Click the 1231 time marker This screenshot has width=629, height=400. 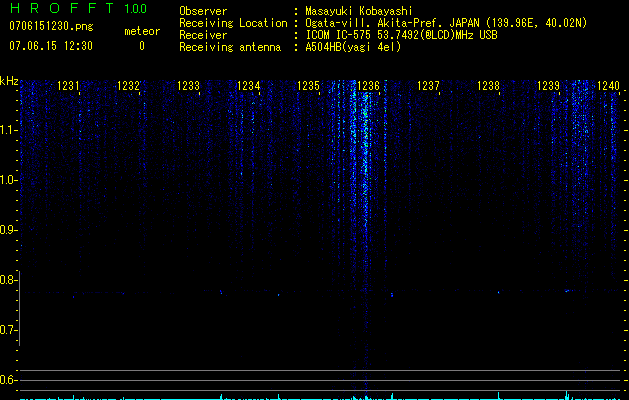pos(68,86)
